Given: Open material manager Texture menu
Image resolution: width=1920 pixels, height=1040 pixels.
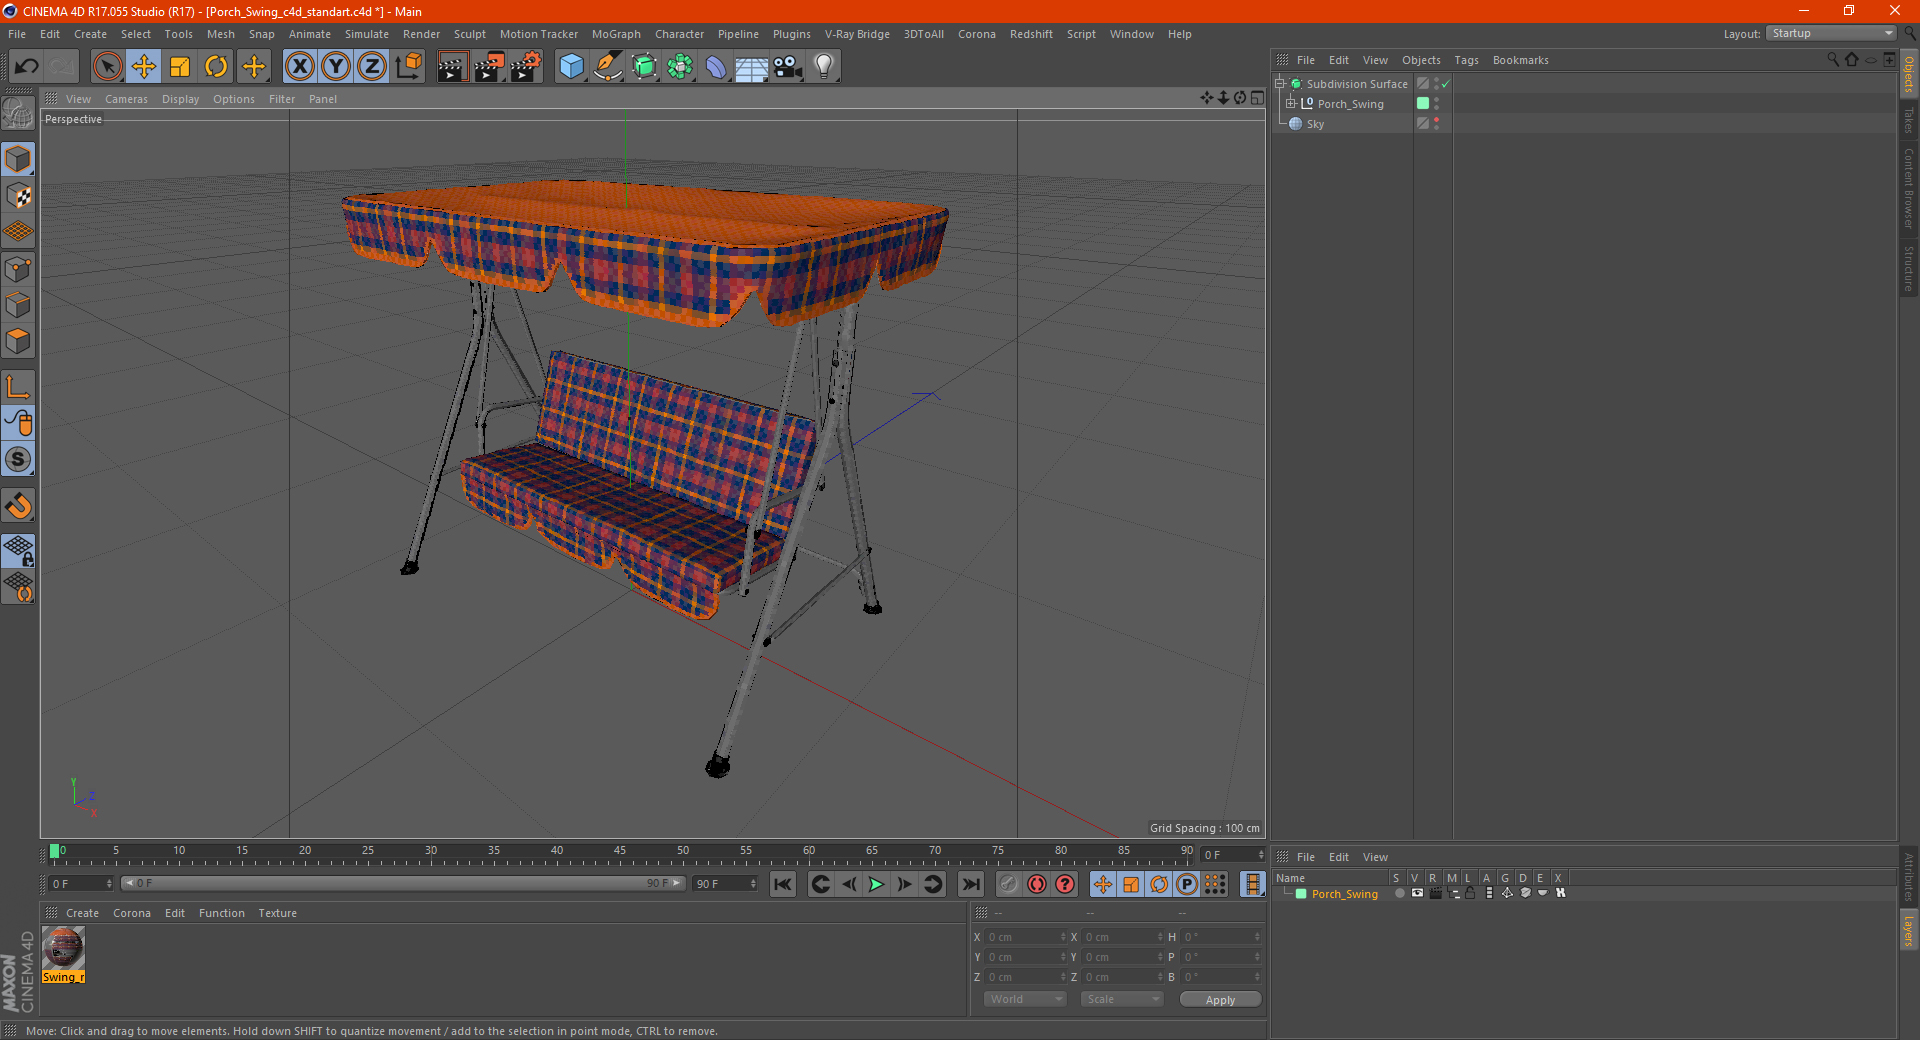Looking at the screenshot, I should coord(277,913).
